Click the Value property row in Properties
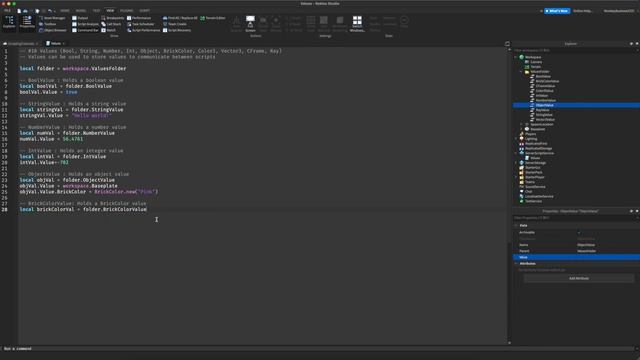Screen dimensions: 640x360 click(x=576, y=258)
